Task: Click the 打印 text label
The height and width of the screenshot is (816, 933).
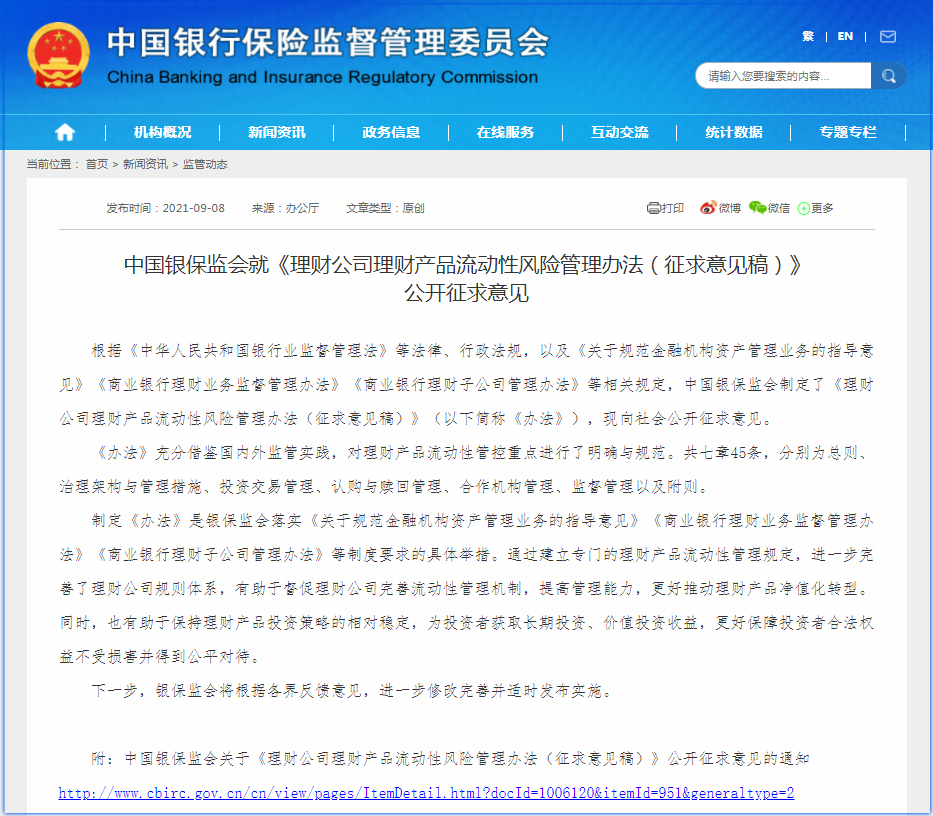Action: coord(672,208)
